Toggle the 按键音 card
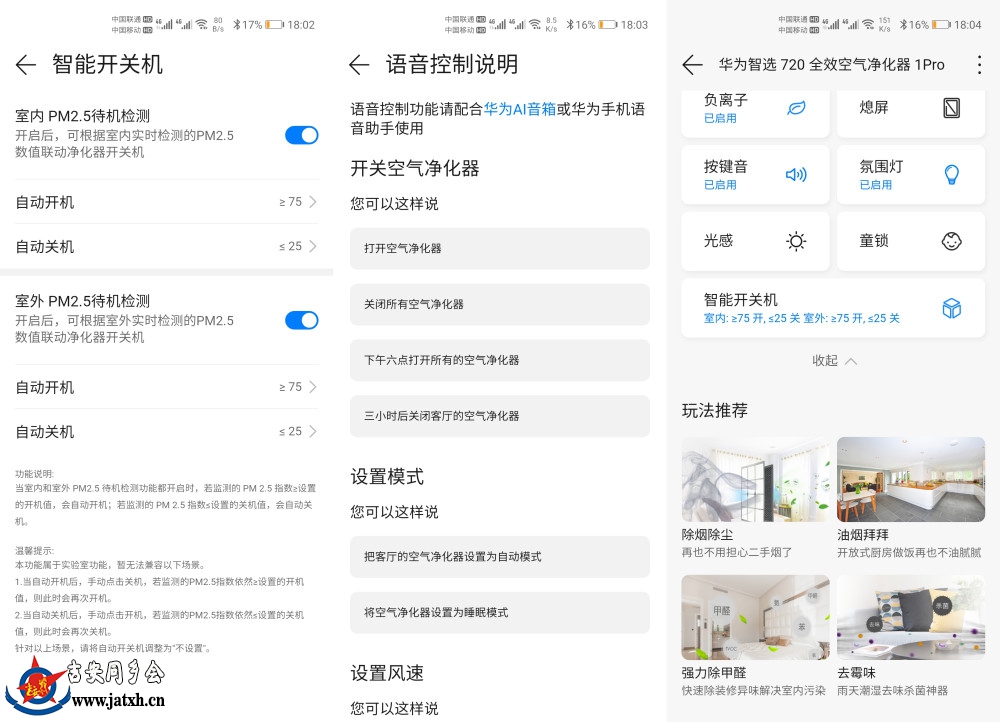The width and height of the screenshot is (1000, 722). click(755, 174)
